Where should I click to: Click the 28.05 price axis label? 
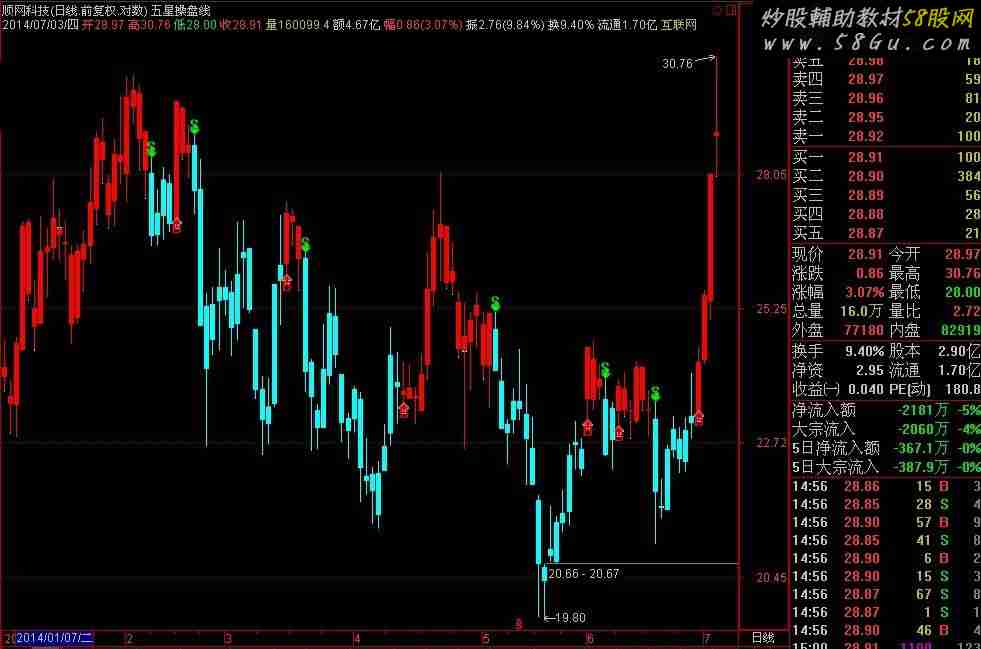click(x=771, y=175)
